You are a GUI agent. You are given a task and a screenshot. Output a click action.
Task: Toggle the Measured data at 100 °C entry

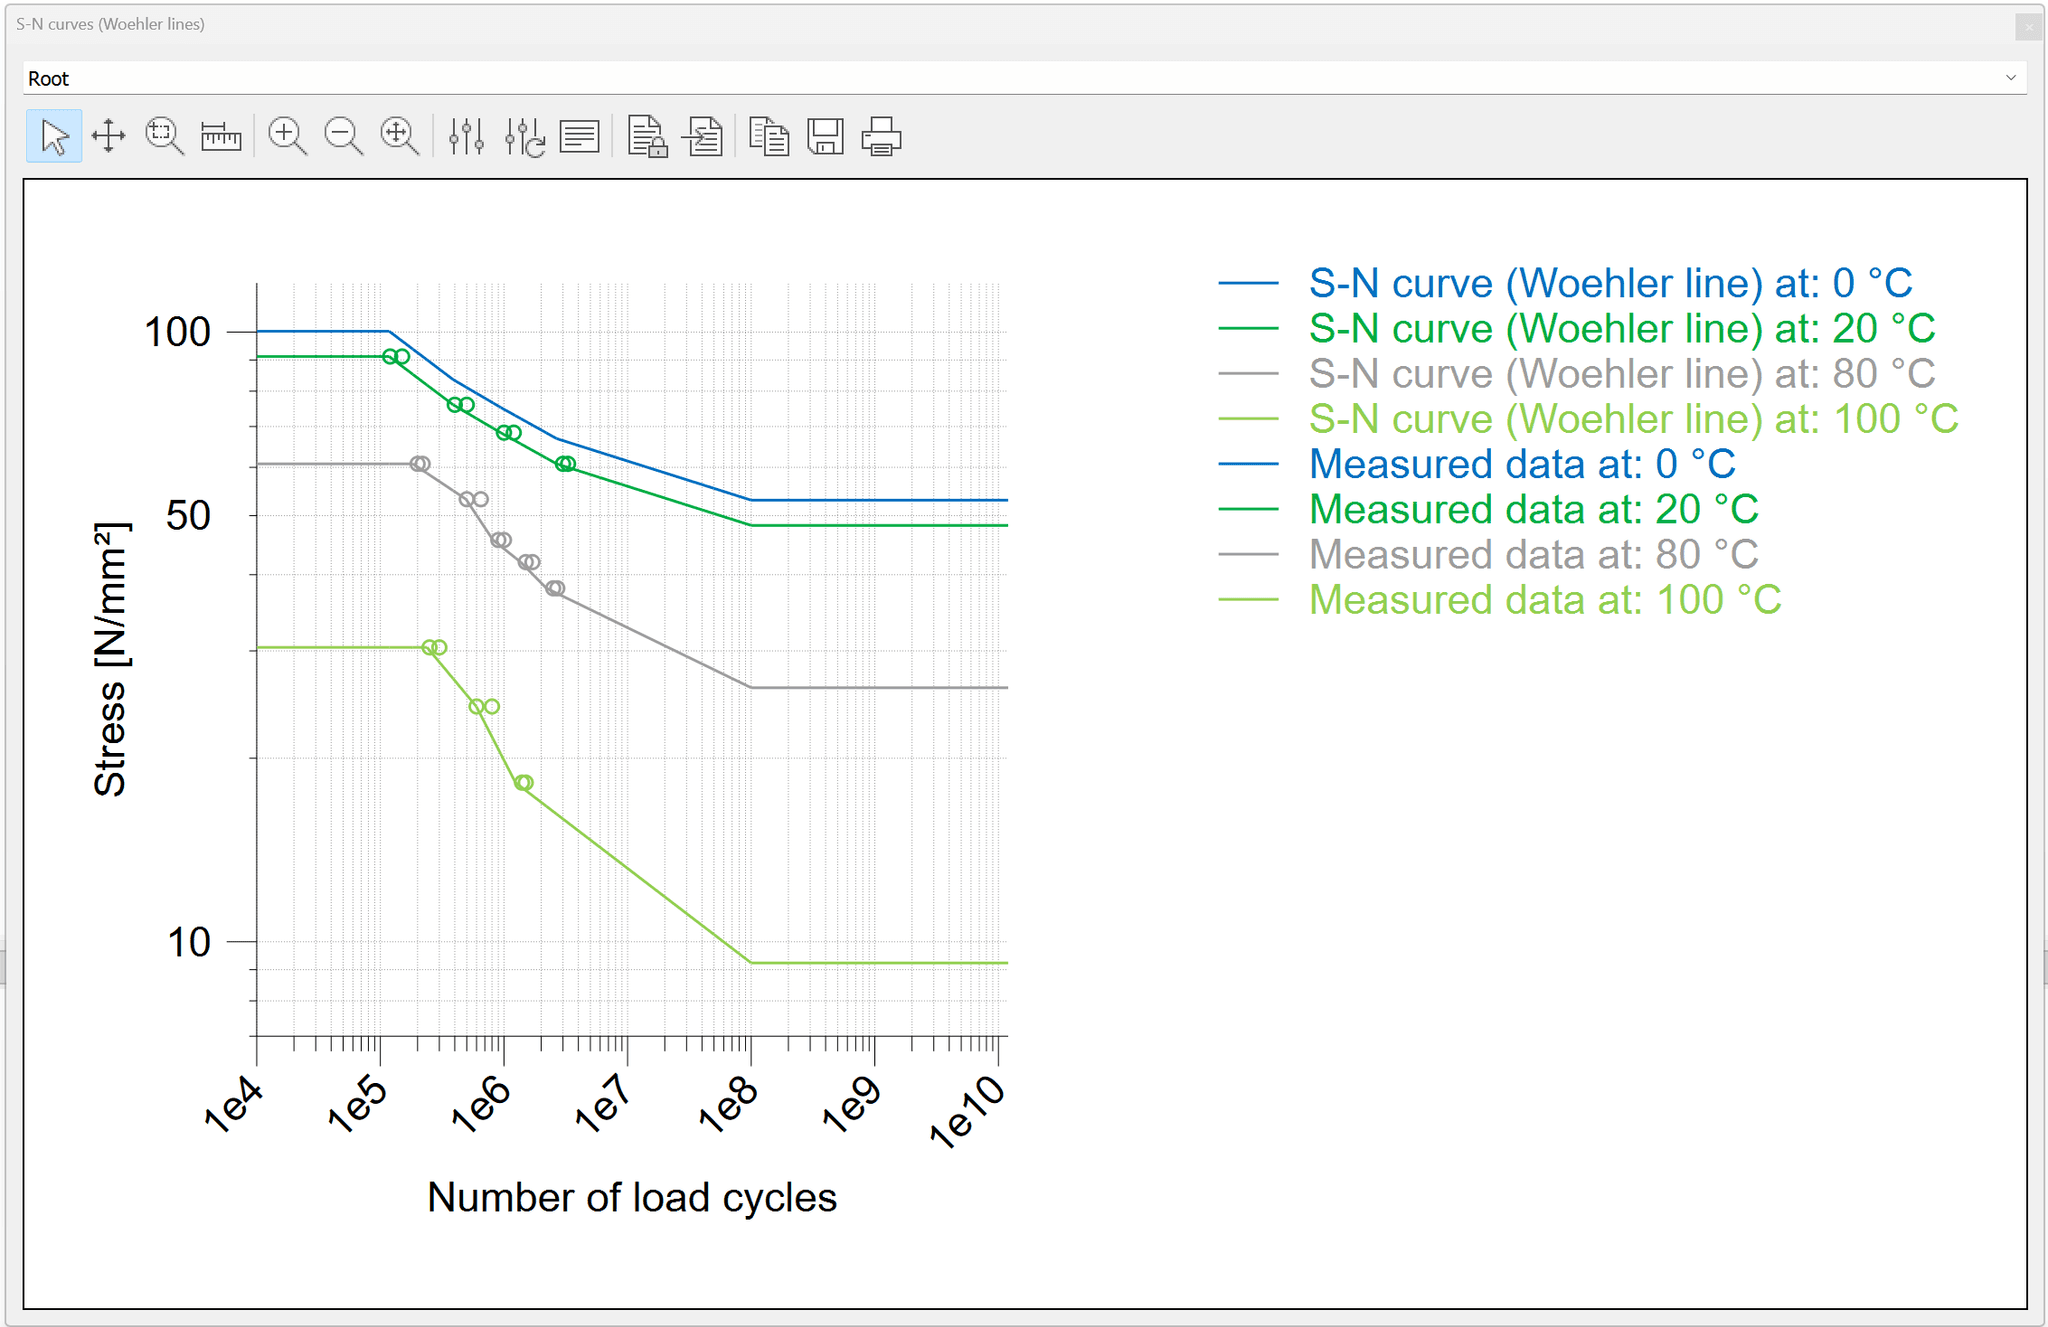(x=1545, y=599)
